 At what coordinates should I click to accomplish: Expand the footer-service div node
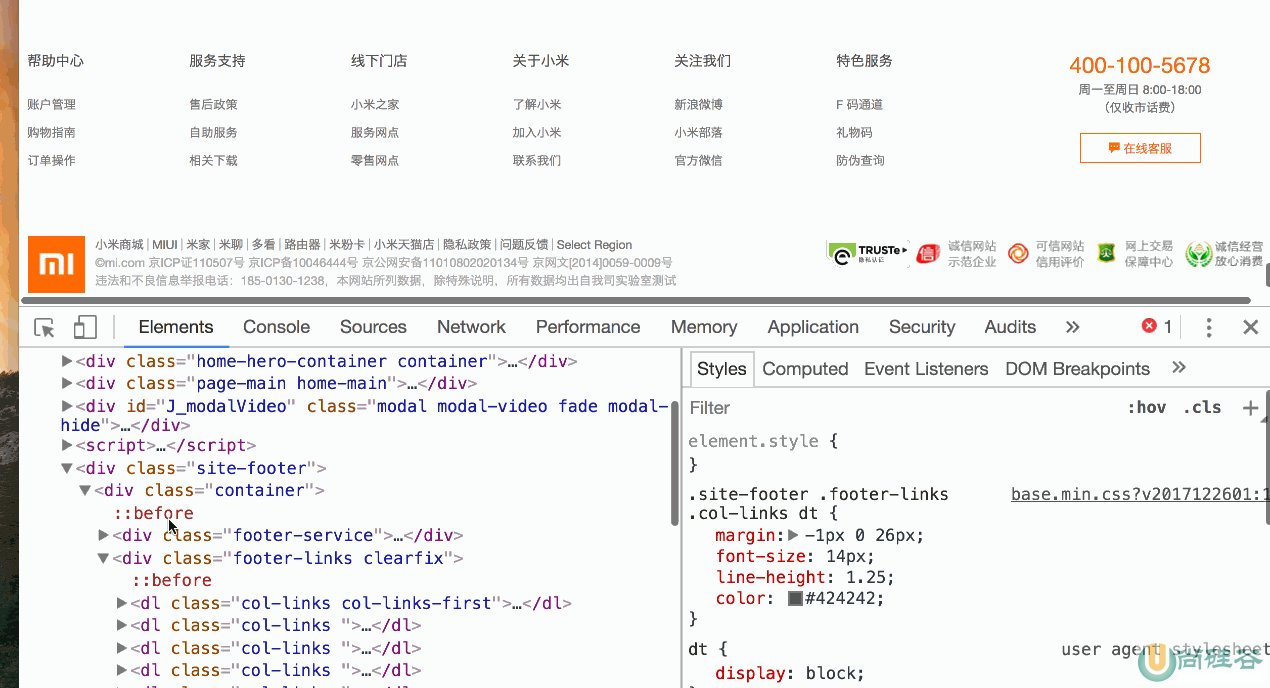[x=103, y=535]
